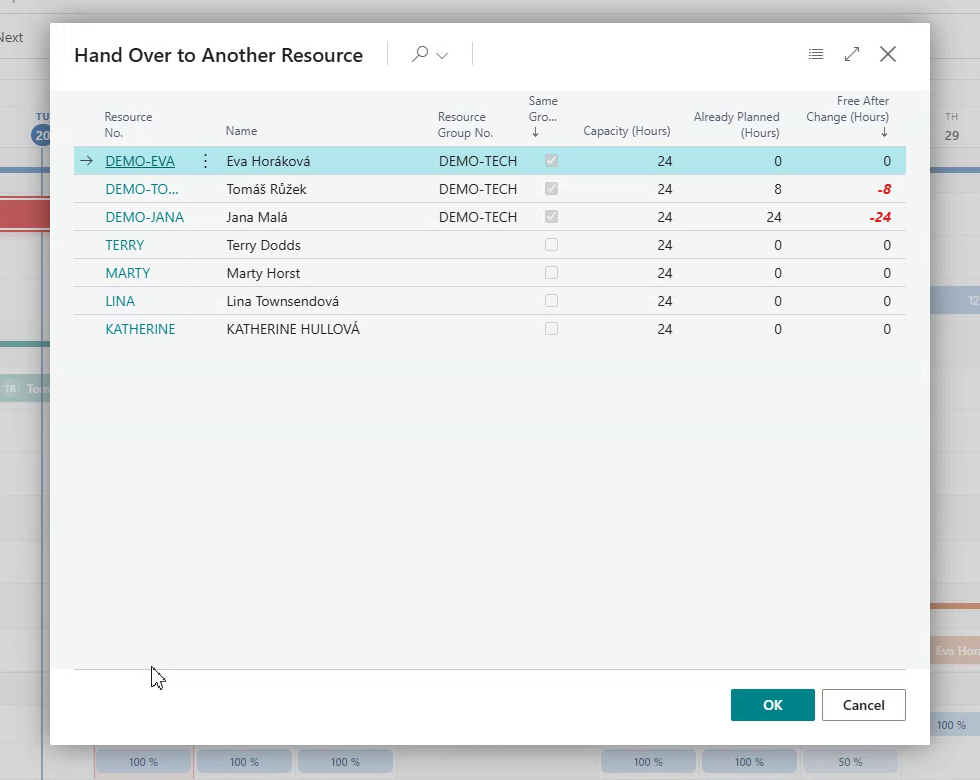Open the list view options icon

pos(816,54)
